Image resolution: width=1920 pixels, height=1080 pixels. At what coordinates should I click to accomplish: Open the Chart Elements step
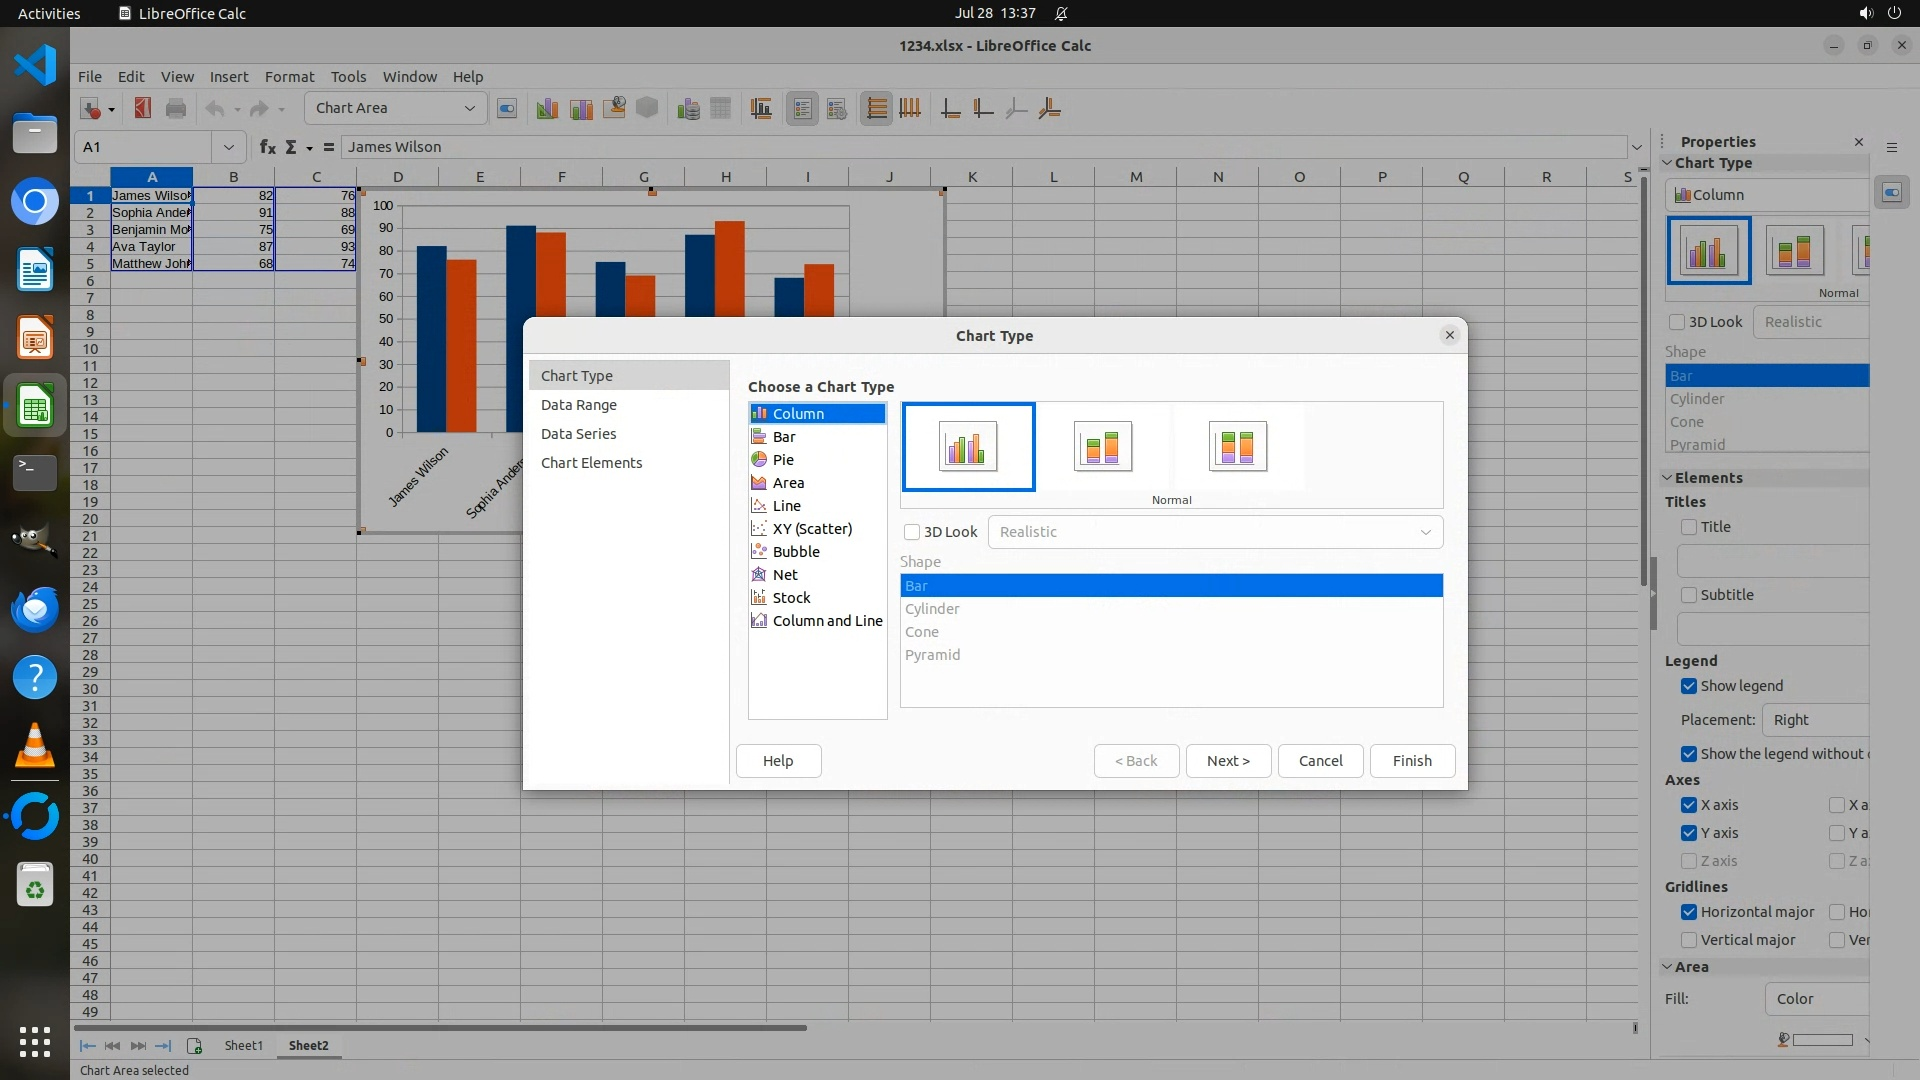tap(591, 463)
